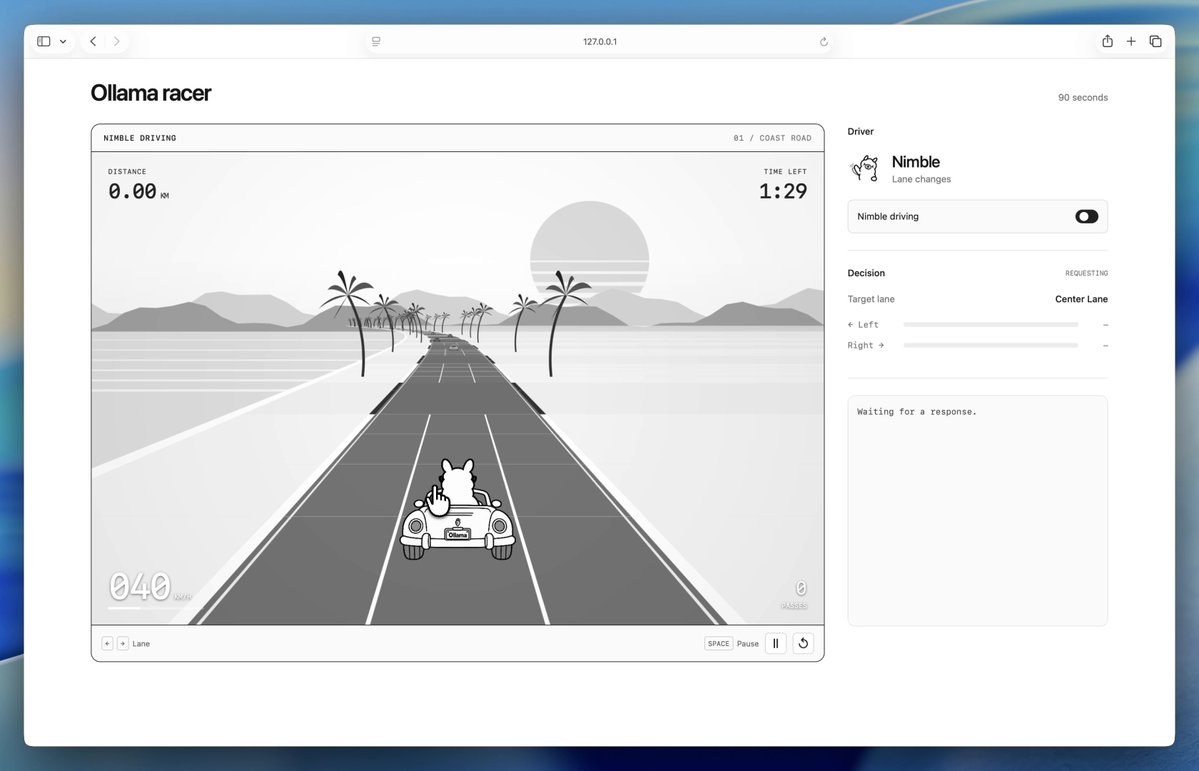Click the Left decision progress bar
The image size is (1199, 771).
[991, 324]
